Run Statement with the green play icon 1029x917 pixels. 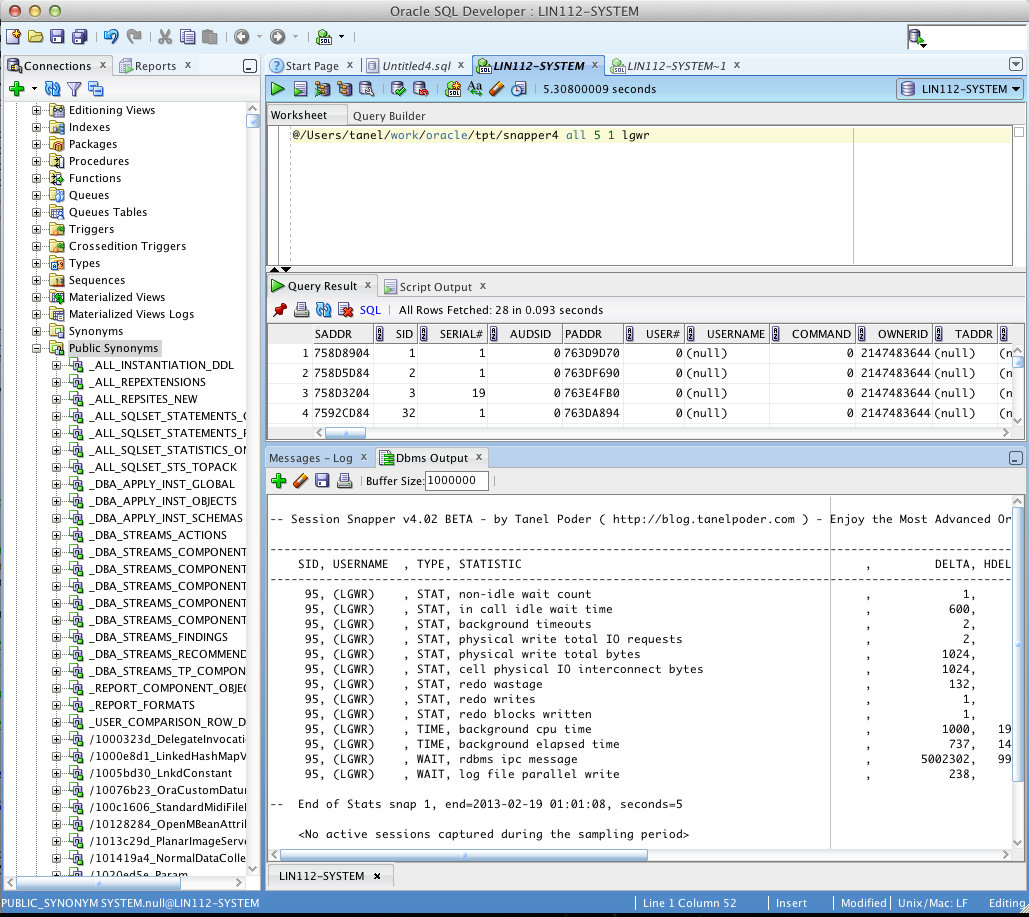[x=278, y=89]
